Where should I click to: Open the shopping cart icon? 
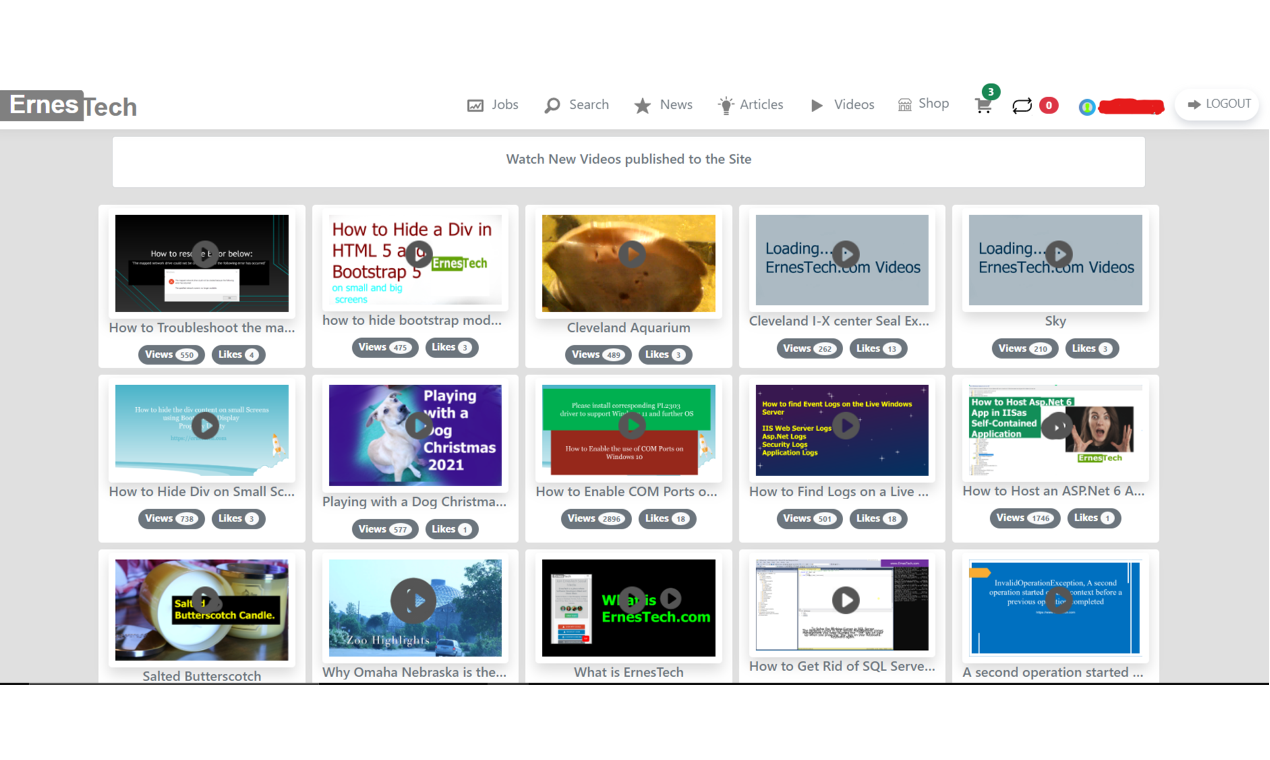click(983, 106)
